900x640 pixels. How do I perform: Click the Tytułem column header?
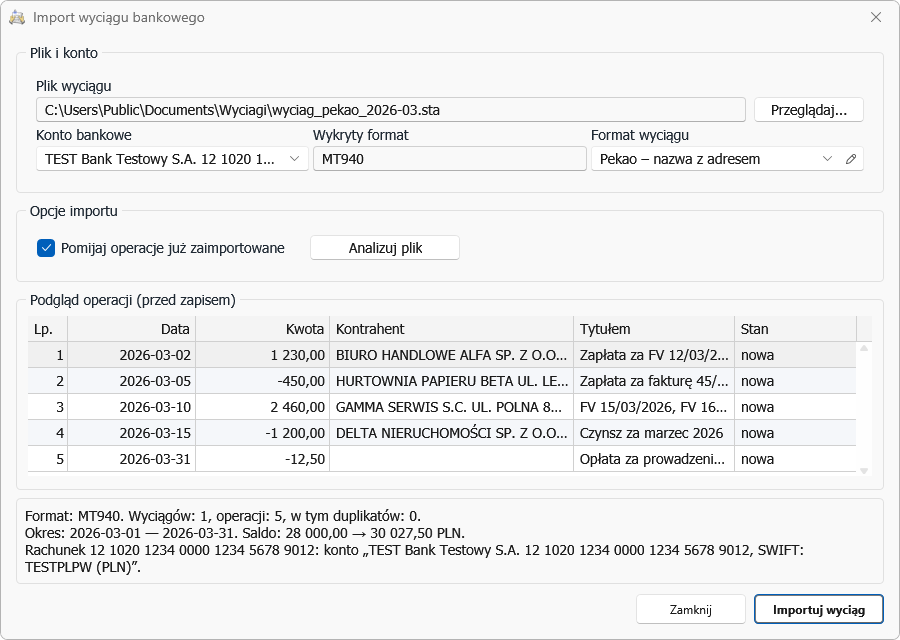[654, 329]
